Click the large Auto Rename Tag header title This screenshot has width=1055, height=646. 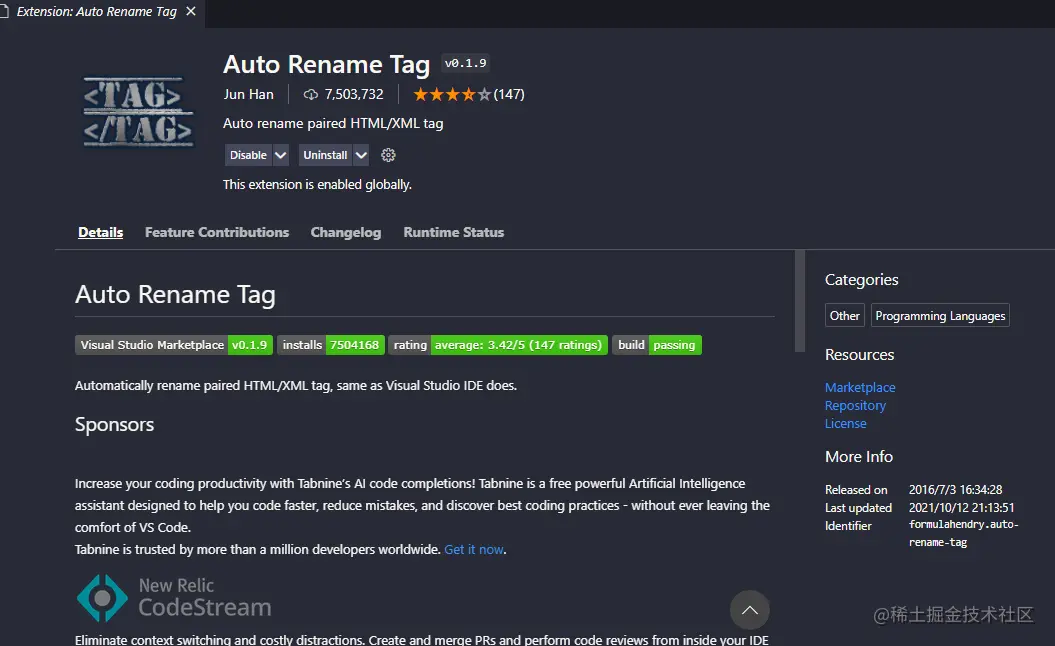point(326,65)
